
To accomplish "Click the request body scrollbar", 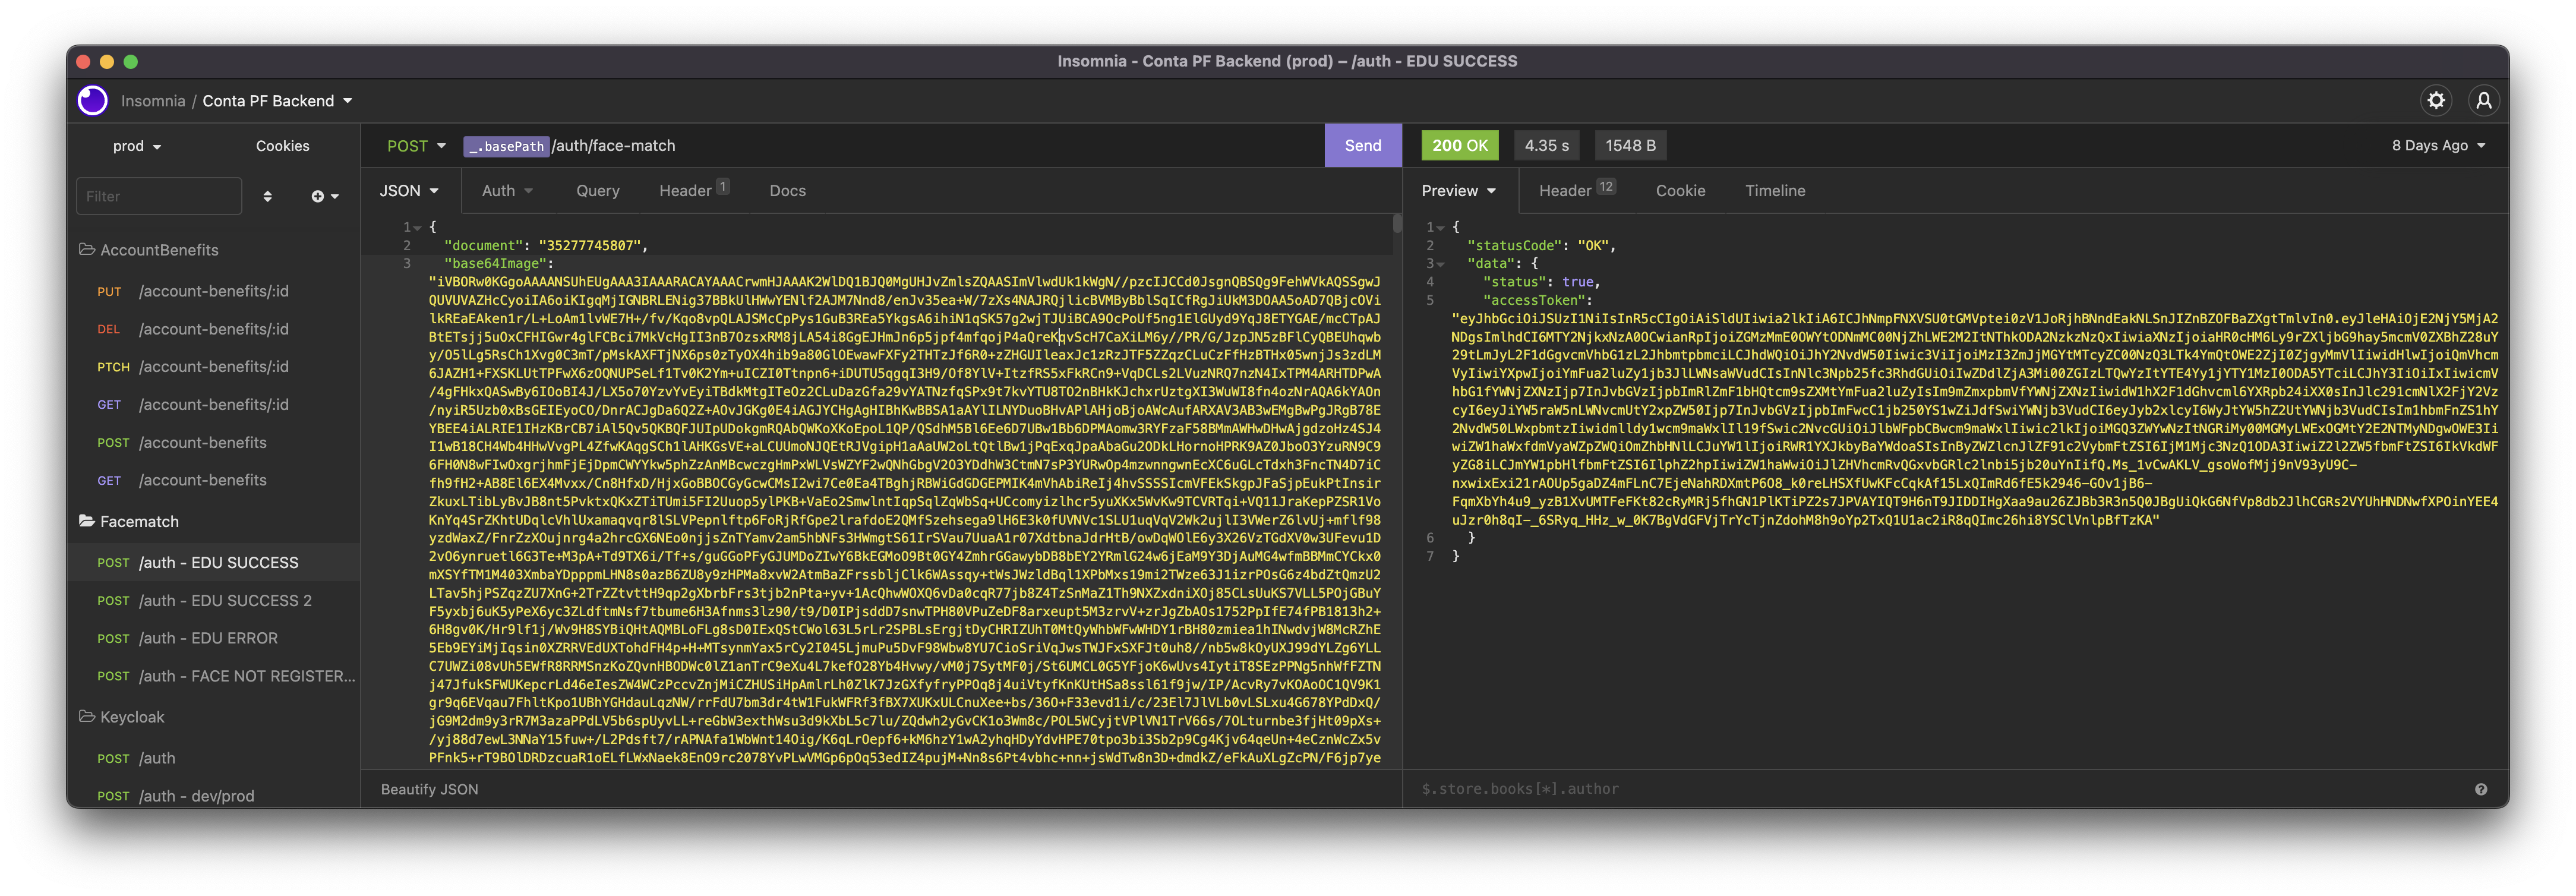I will click(x=1397, y=224).
